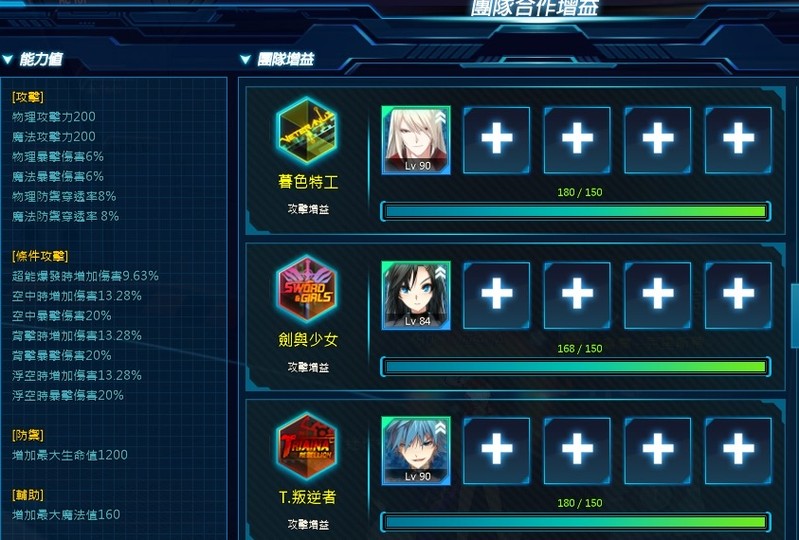Select the Lv 90 blue-haired character portrait

(416, 451)
